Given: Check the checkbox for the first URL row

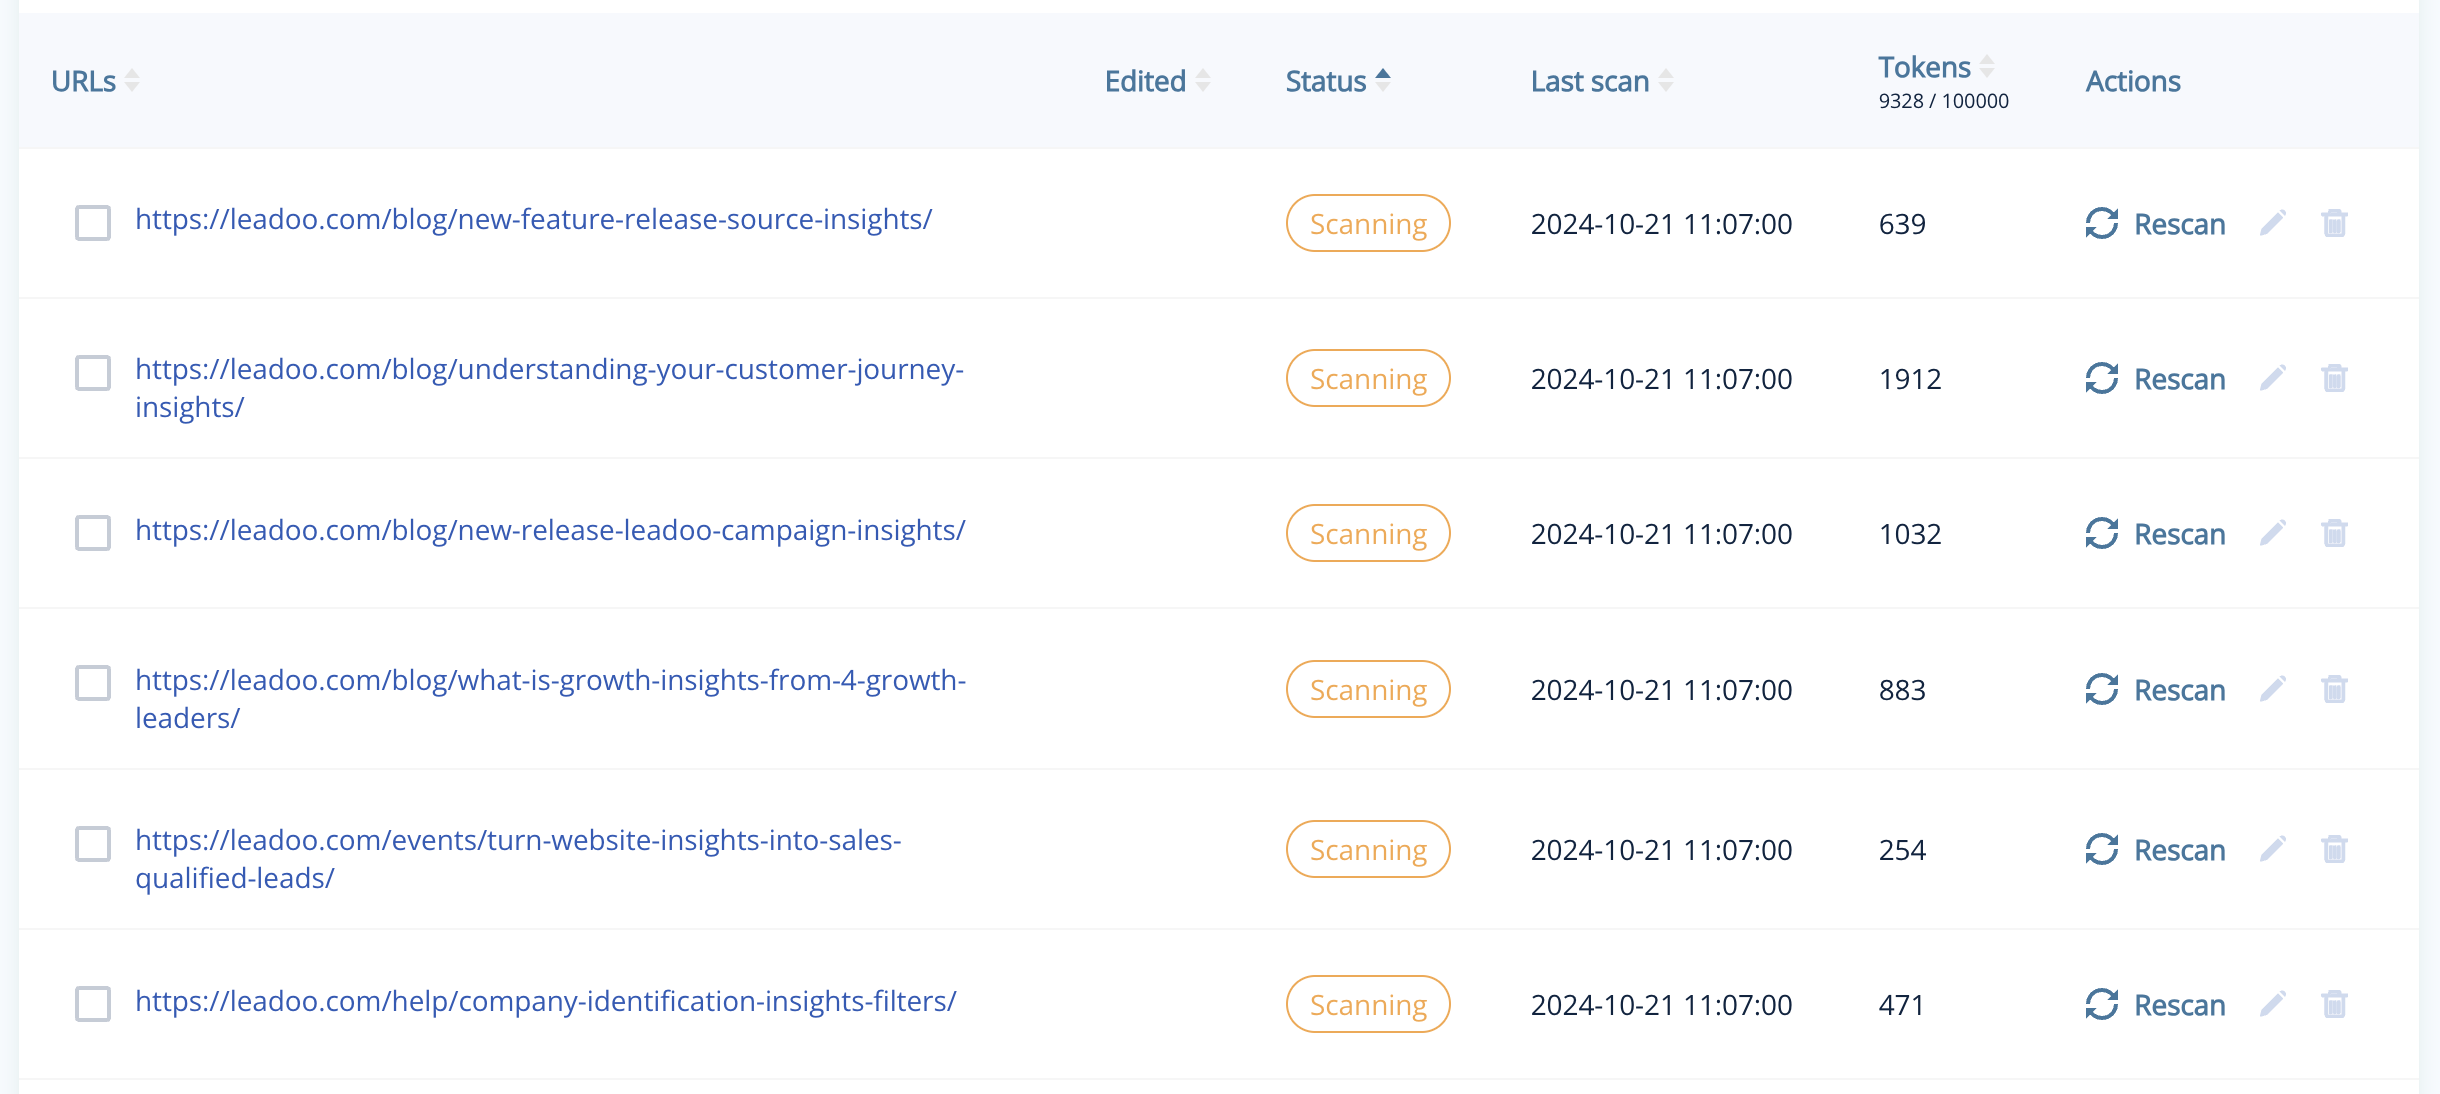Looking at the screenshot, I should [93, 223].
